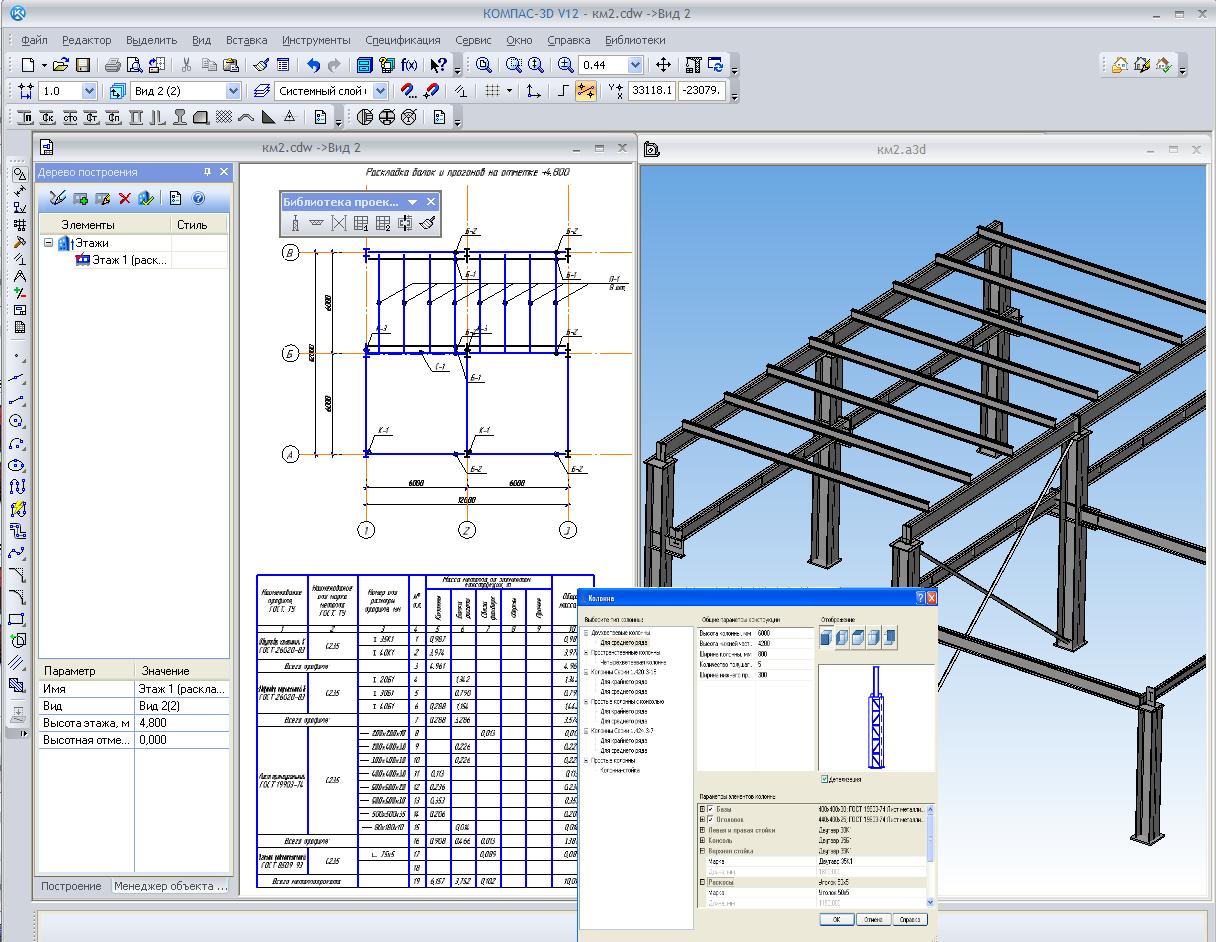Image resolution: width=1216 pixels, height=942 pixels.
Task: Collapse the Этажи tree node
Action: 48,243
